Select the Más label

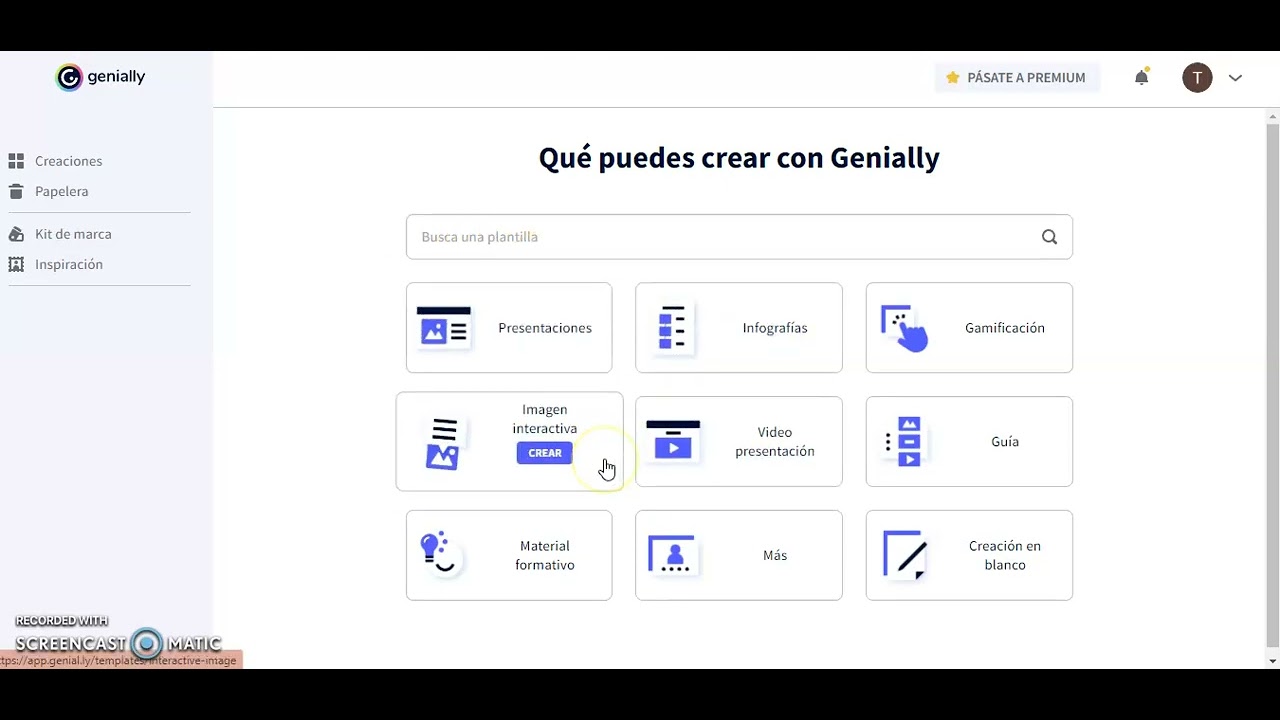(x=775, y=555)
